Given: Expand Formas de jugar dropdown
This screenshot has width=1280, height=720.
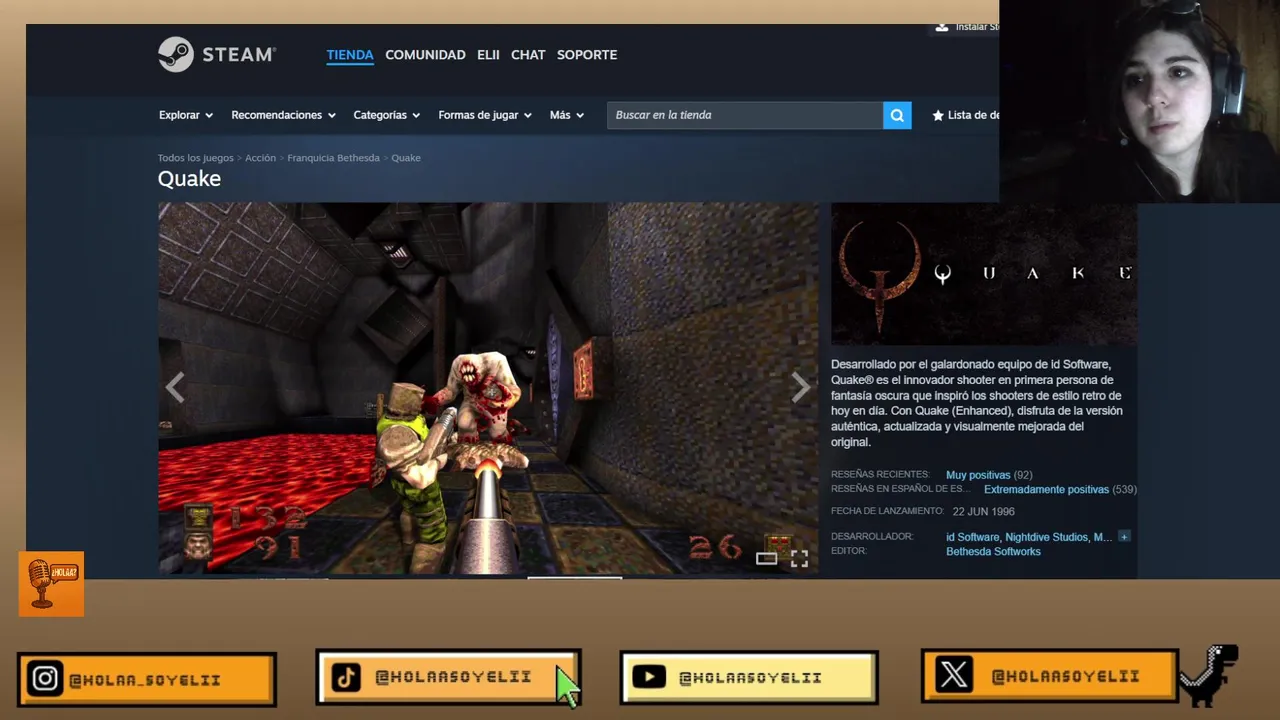Looking at the screenshot, I should pos(485,115).
